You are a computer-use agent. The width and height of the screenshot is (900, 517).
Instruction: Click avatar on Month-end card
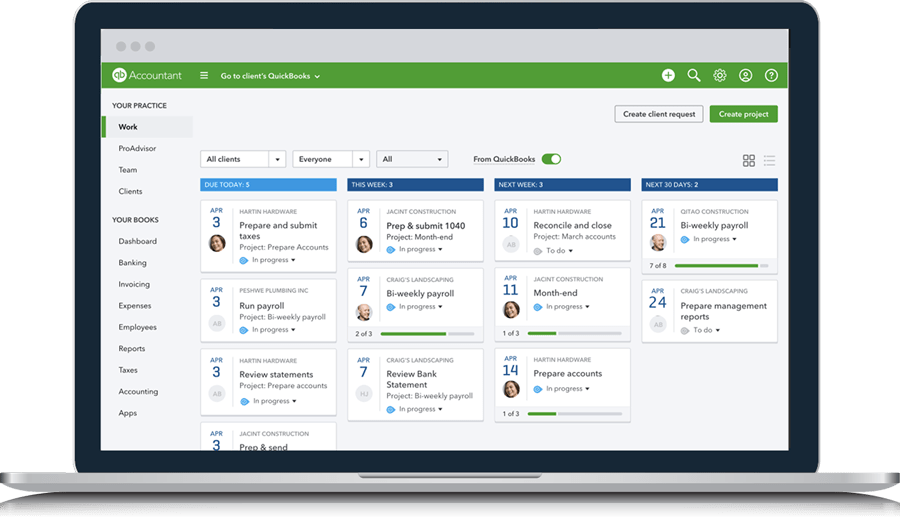[x=511, y=310]
